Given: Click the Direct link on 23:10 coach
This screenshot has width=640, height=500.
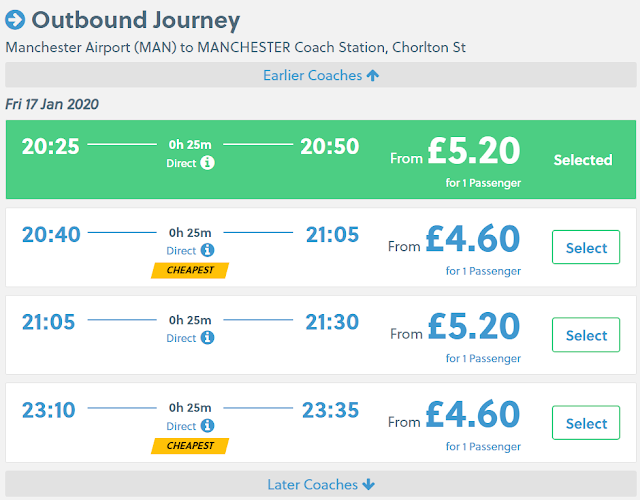Looking at the screenshot, I should point(181,426).
